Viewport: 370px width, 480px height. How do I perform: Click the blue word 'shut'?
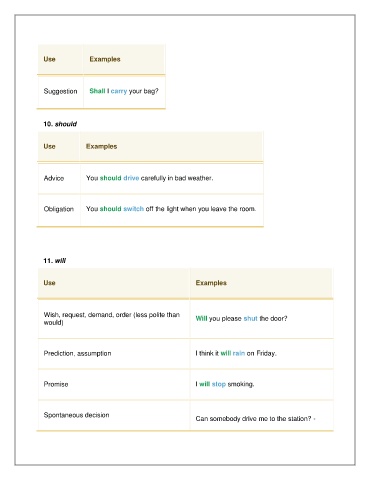[250, 318]
